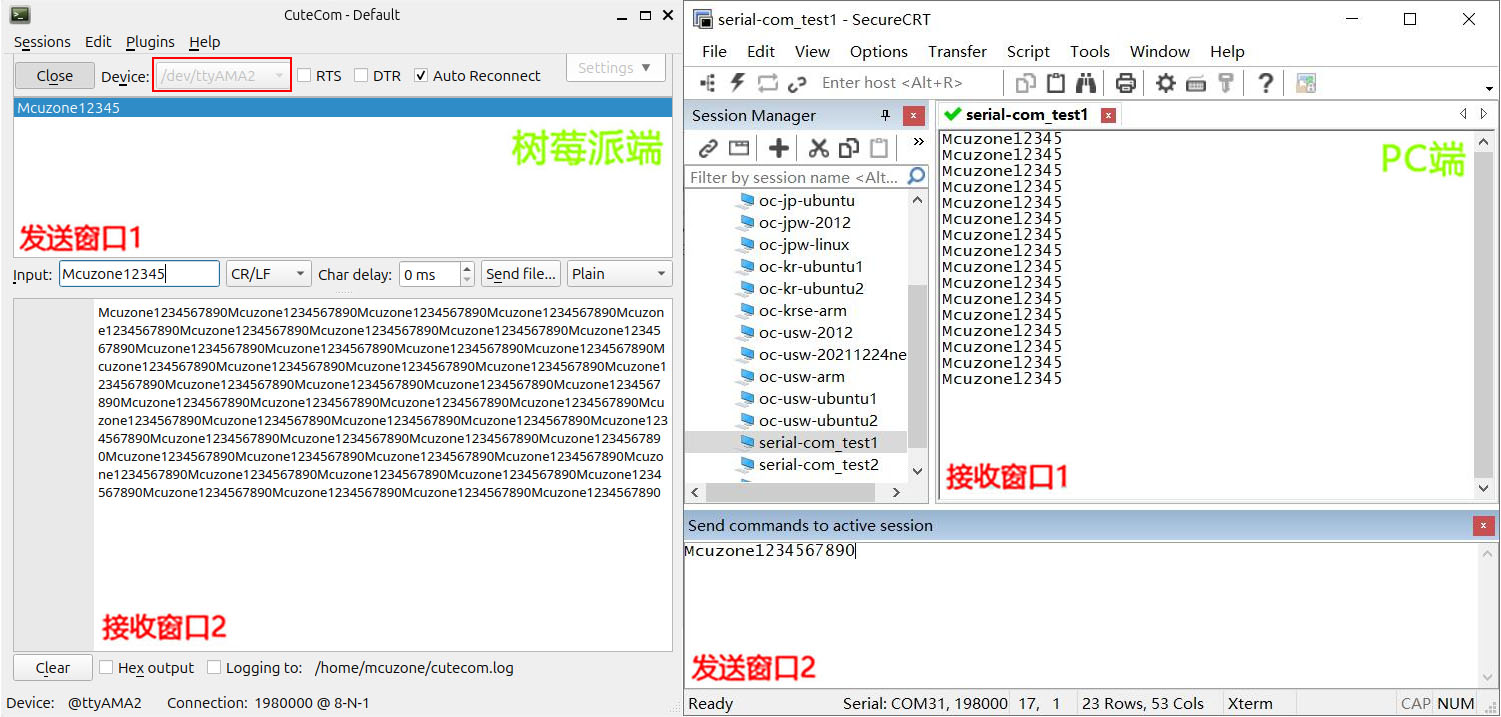Open the Transfer menu in SecureCRT

pyautogui.click(x=957, y=52)
